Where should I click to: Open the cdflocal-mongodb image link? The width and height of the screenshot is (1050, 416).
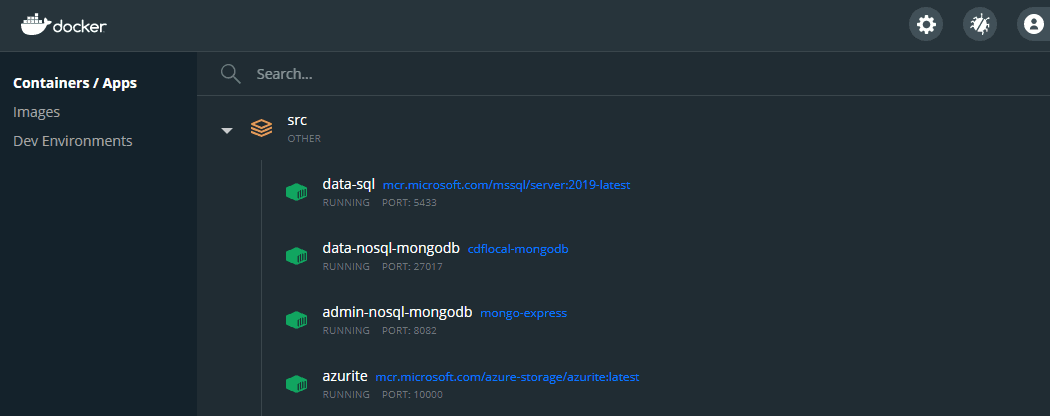tap(518, 249)
